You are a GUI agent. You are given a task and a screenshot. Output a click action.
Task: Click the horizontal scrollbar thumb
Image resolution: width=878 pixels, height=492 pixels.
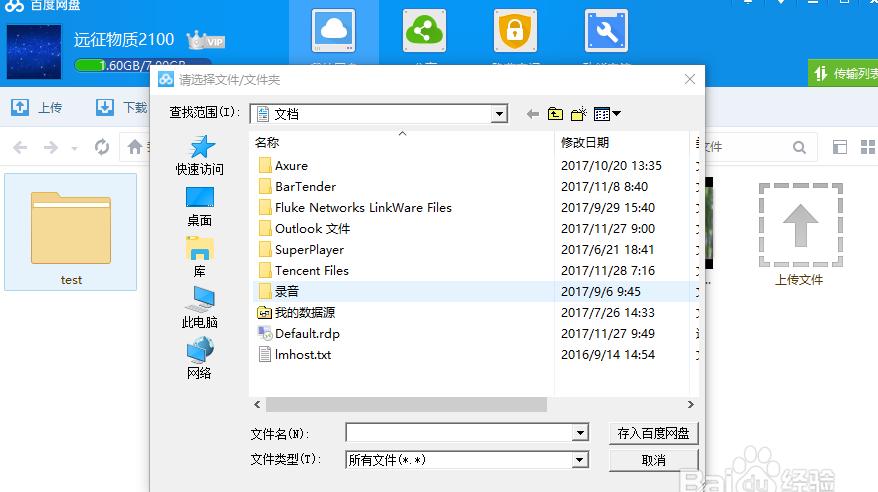[x=406, y=404]
